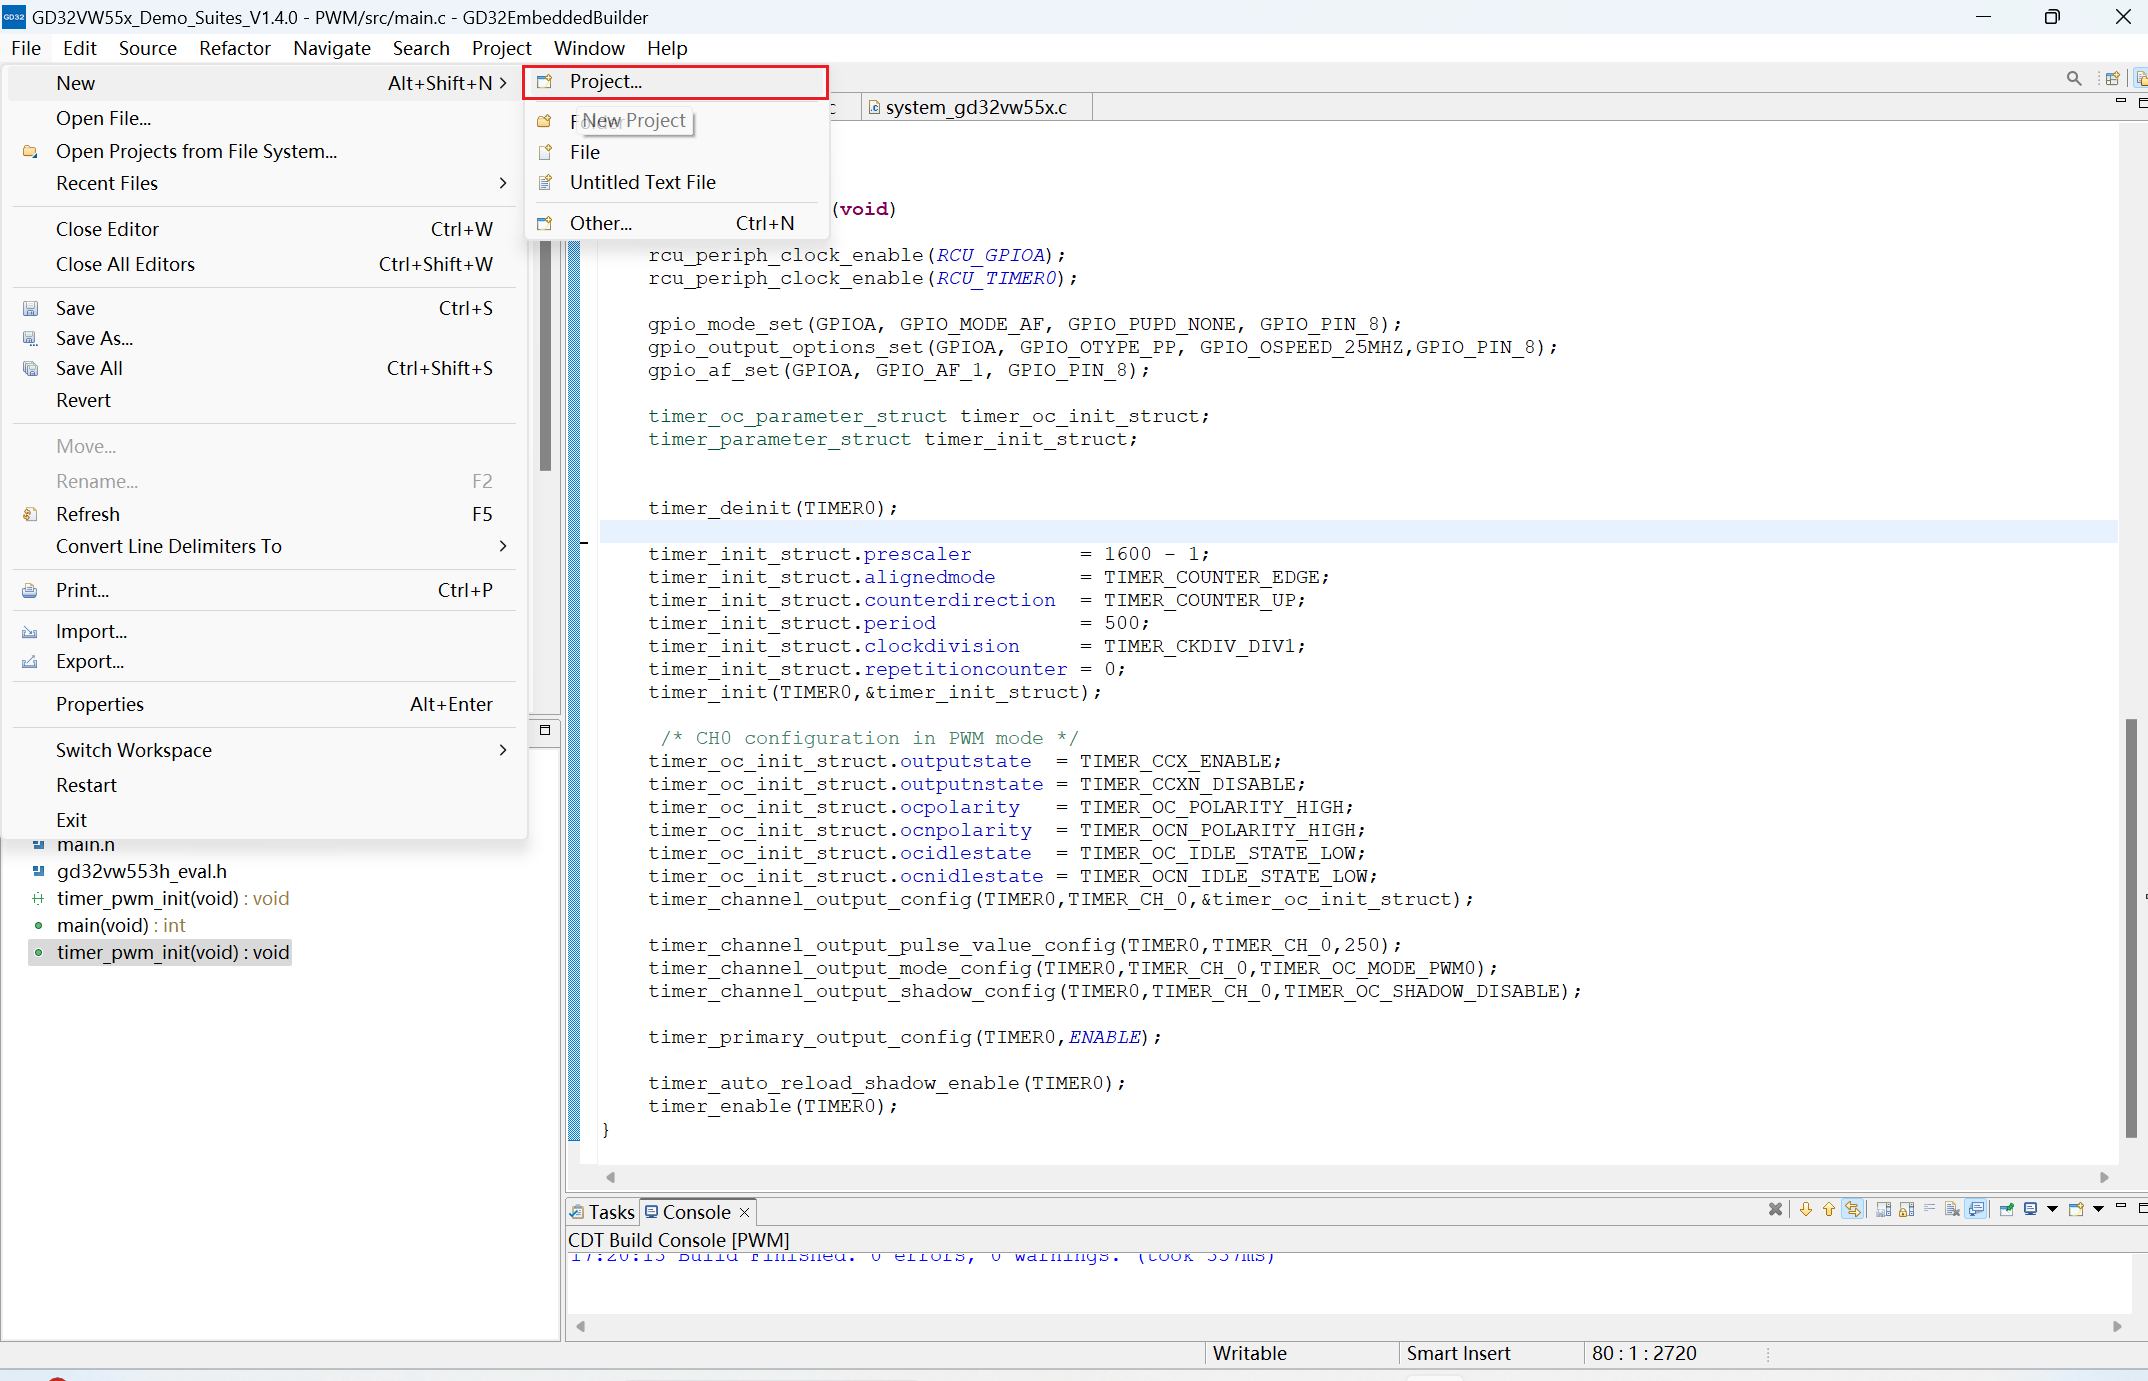2148x1381 pixels.
Task: Click the editor vertical scrollbar thumb
Action: click(2131, 927)
